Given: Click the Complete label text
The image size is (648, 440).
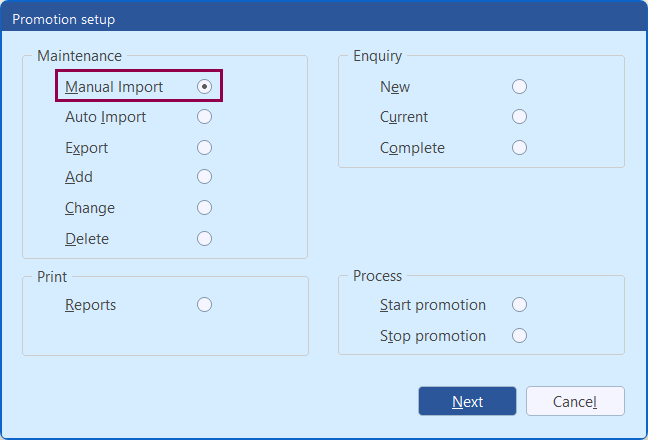Looking at the screenshot, I should coord(412,148).
